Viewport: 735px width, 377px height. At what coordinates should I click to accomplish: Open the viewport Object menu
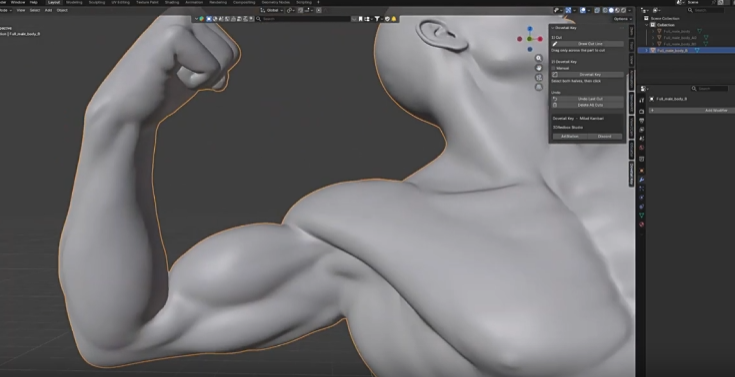coord(62,10)
